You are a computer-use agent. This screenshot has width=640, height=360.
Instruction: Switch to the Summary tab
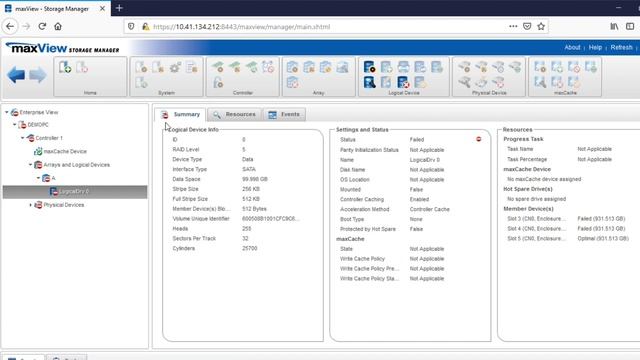180,115
